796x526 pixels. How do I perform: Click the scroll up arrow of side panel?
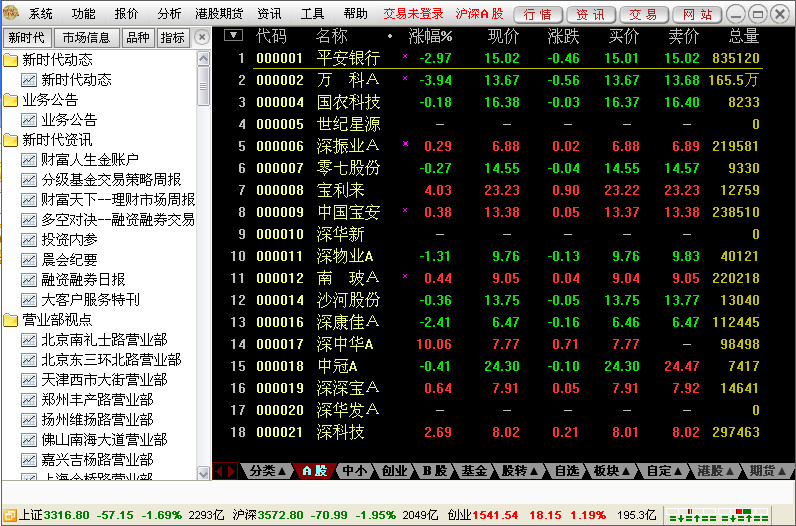pos(204,58)
